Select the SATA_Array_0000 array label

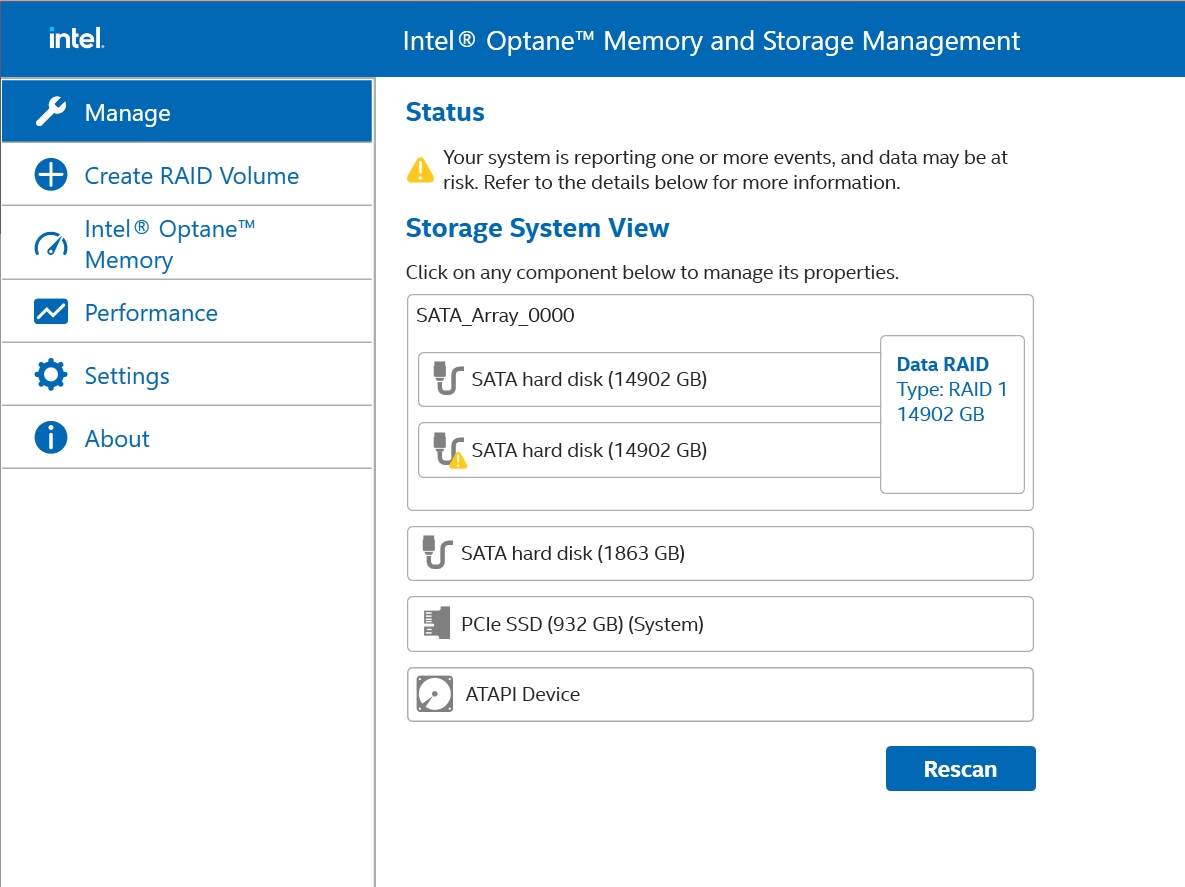tap(495, 316)
